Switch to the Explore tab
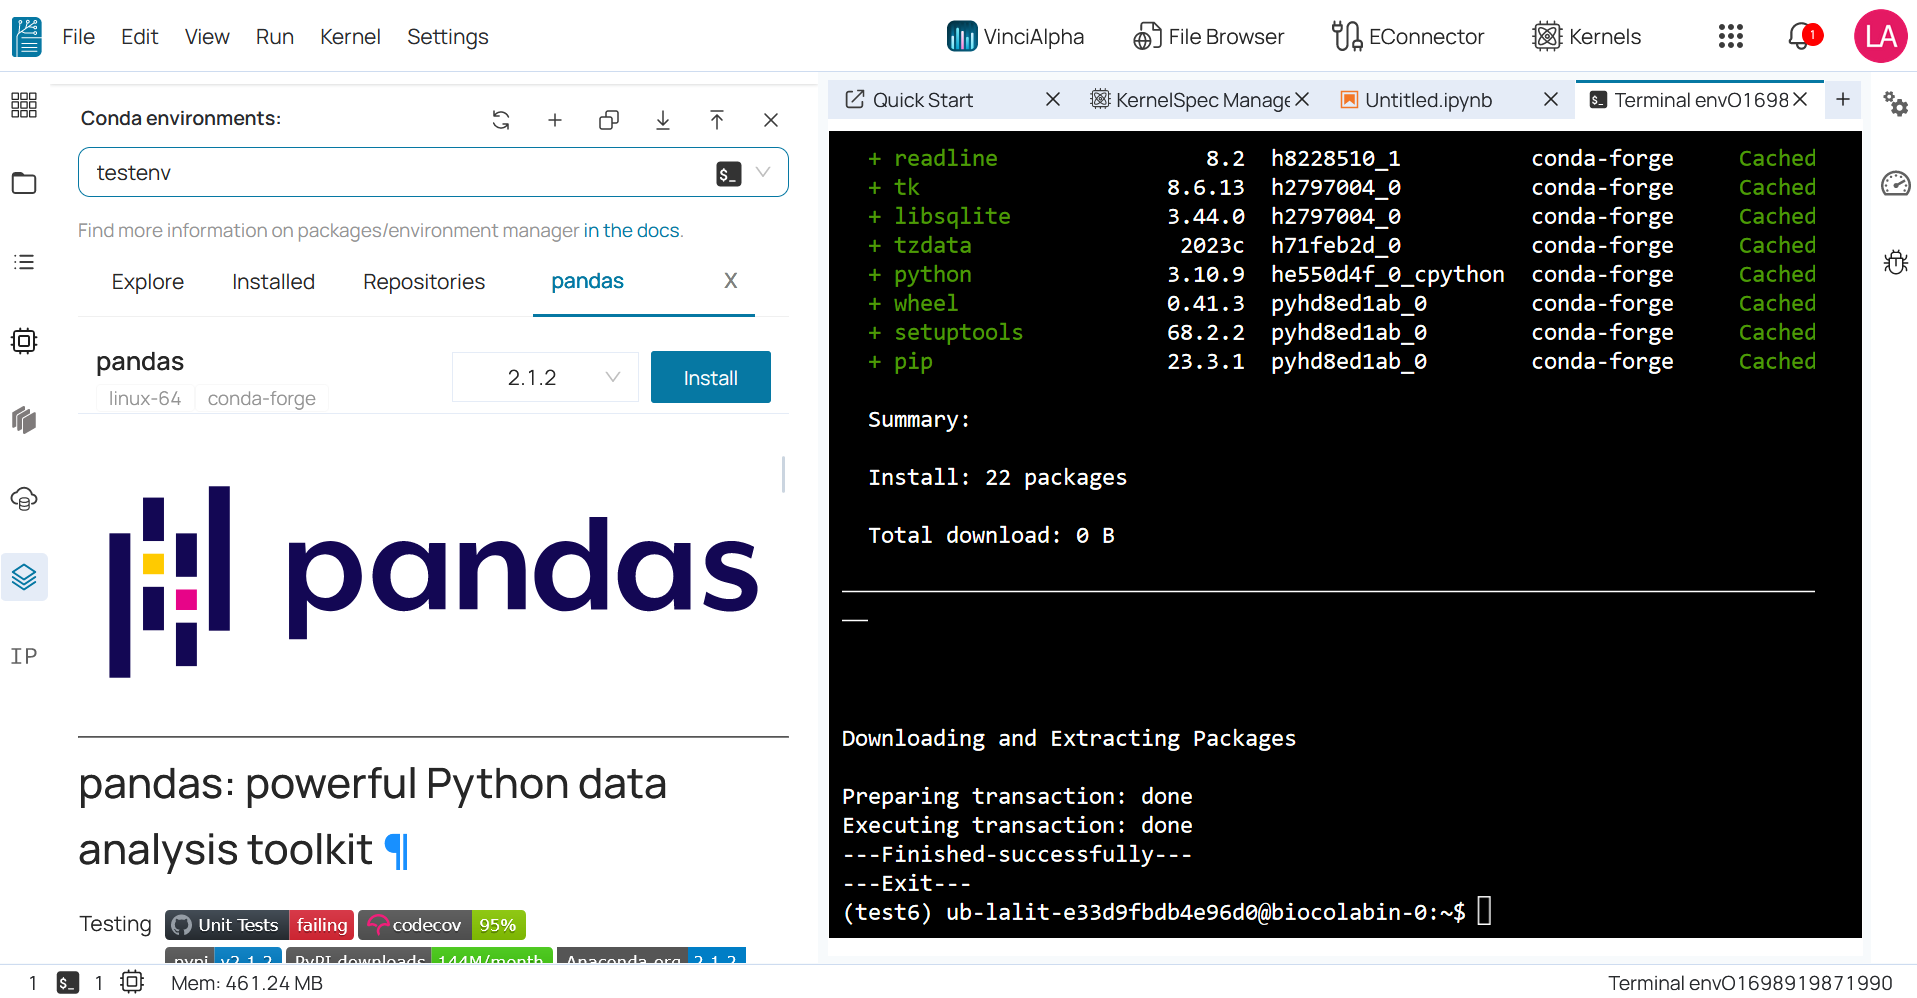 click(148, 282)
